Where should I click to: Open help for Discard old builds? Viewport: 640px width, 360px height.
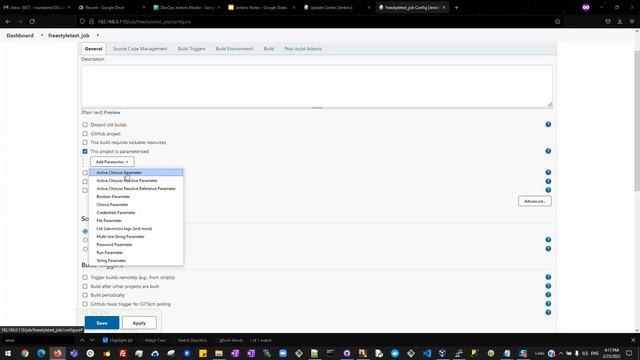coord(548,124)
